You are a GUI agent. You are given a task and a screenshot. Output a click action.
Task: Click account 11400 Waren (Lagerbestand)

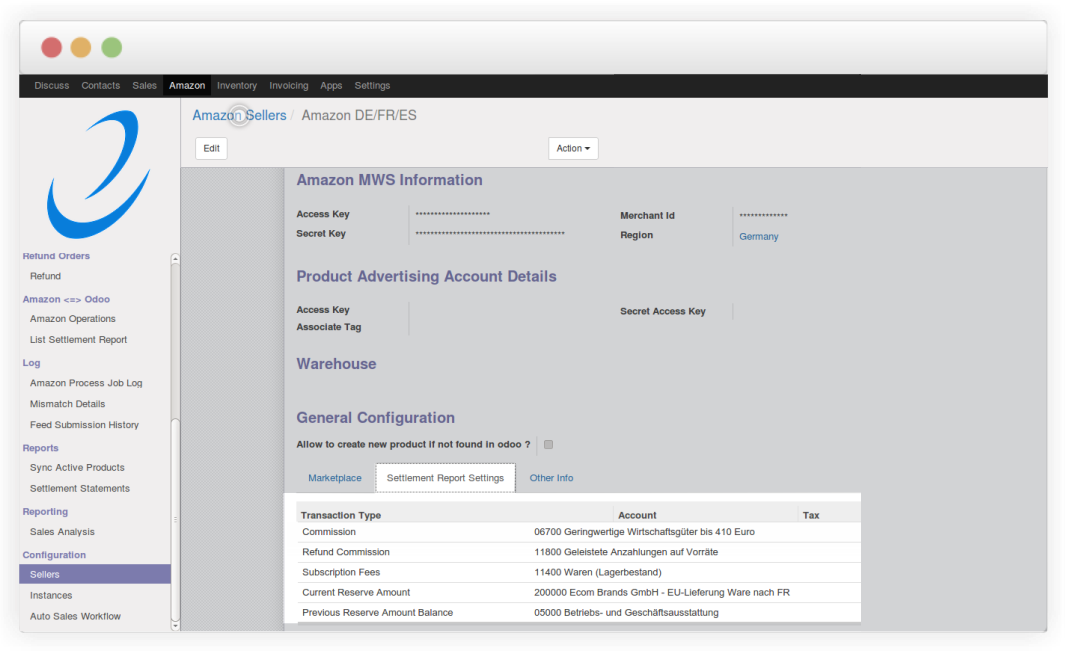coord(598,572)
